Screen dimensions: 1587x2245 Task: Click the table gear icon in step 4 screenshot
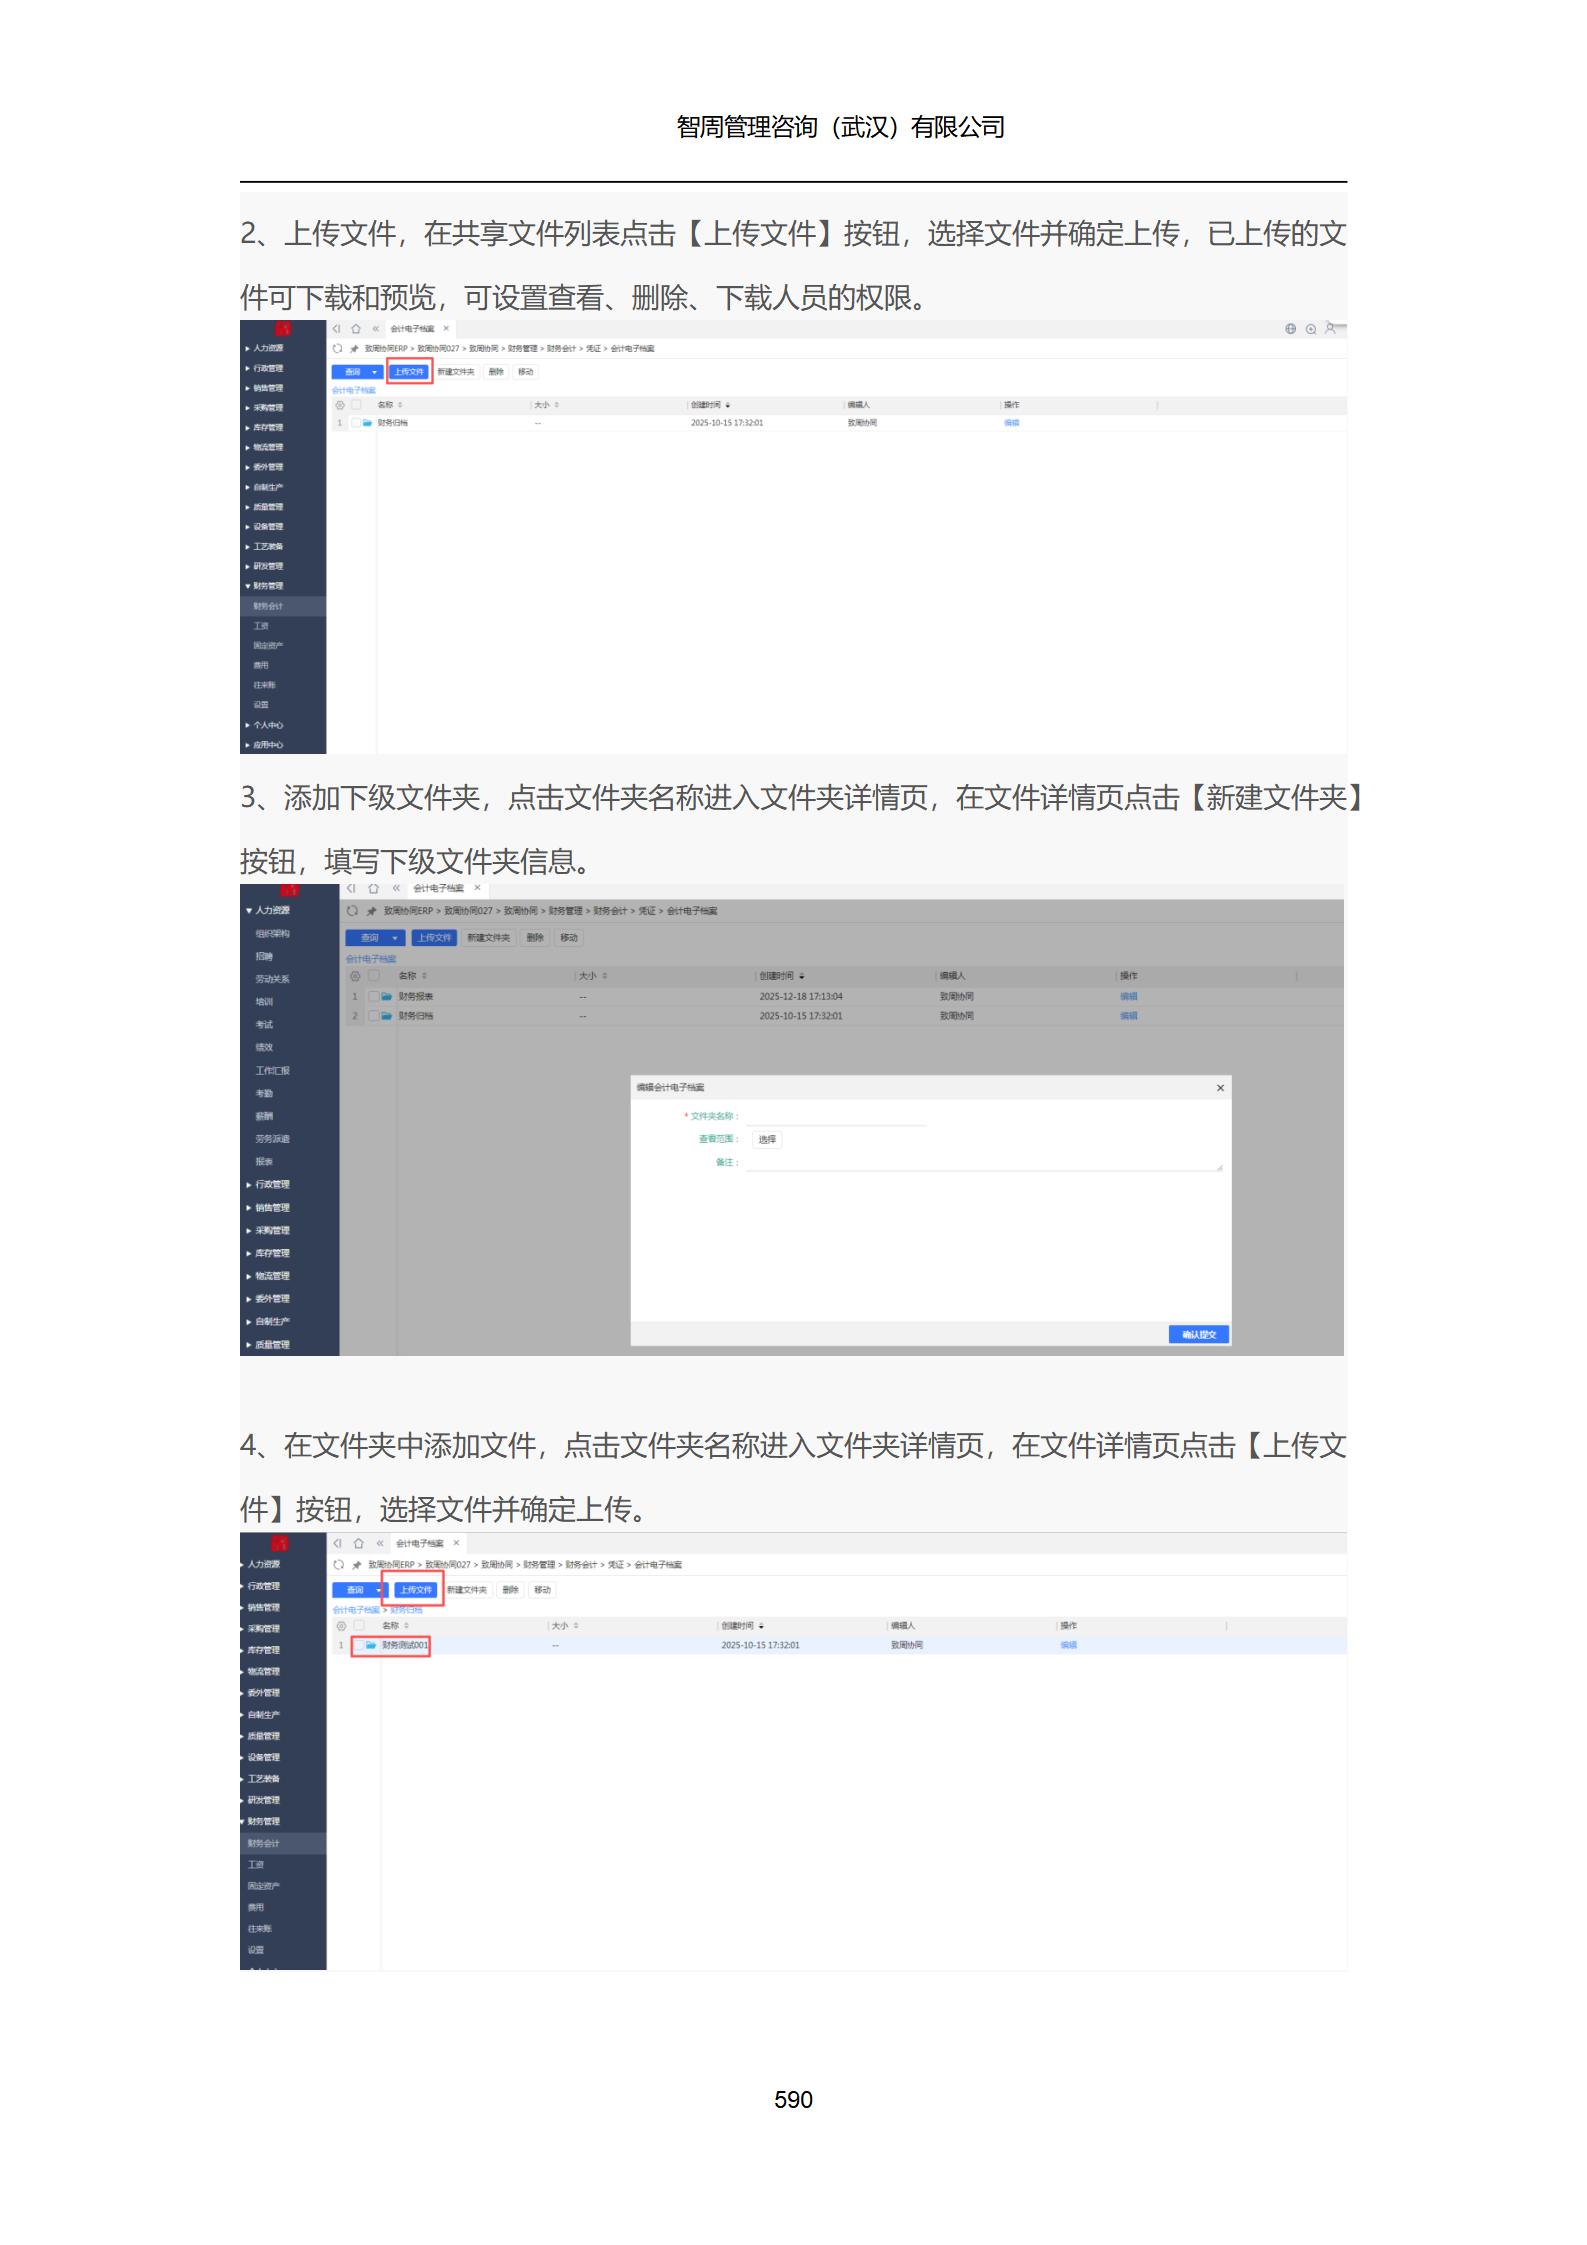tap(341, 1626)
